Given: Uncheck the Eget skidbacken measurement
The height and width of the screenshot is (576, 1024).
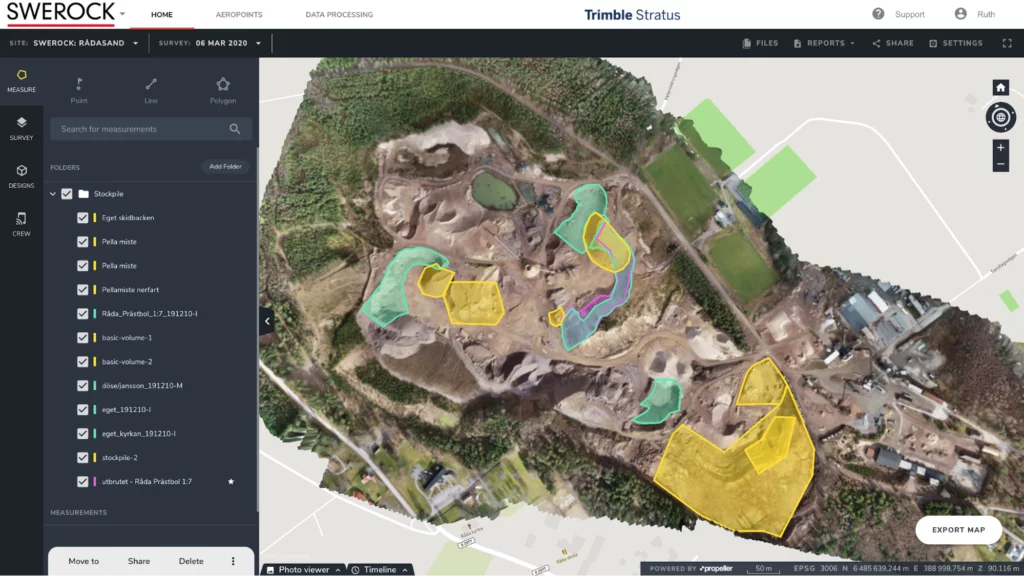Looking at the screenshot, I should pos(83,218).
